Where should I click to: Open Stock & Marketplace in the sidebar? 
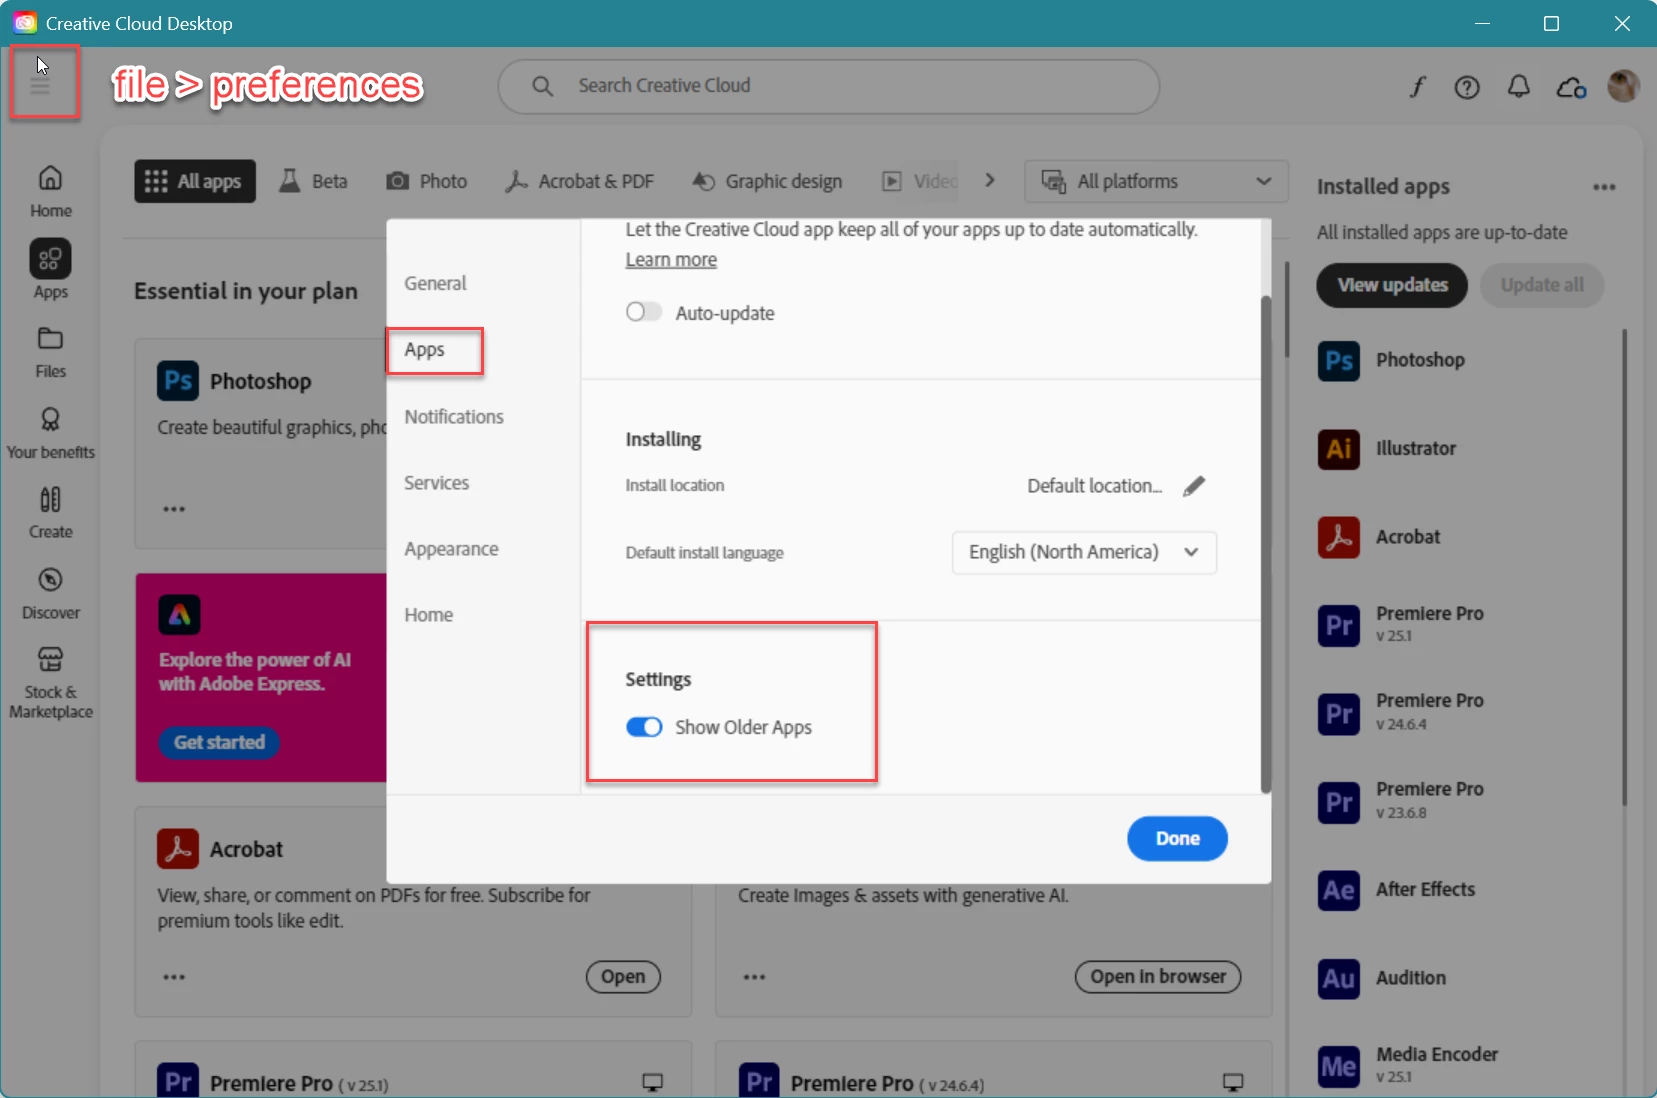(x=50, y=683)
